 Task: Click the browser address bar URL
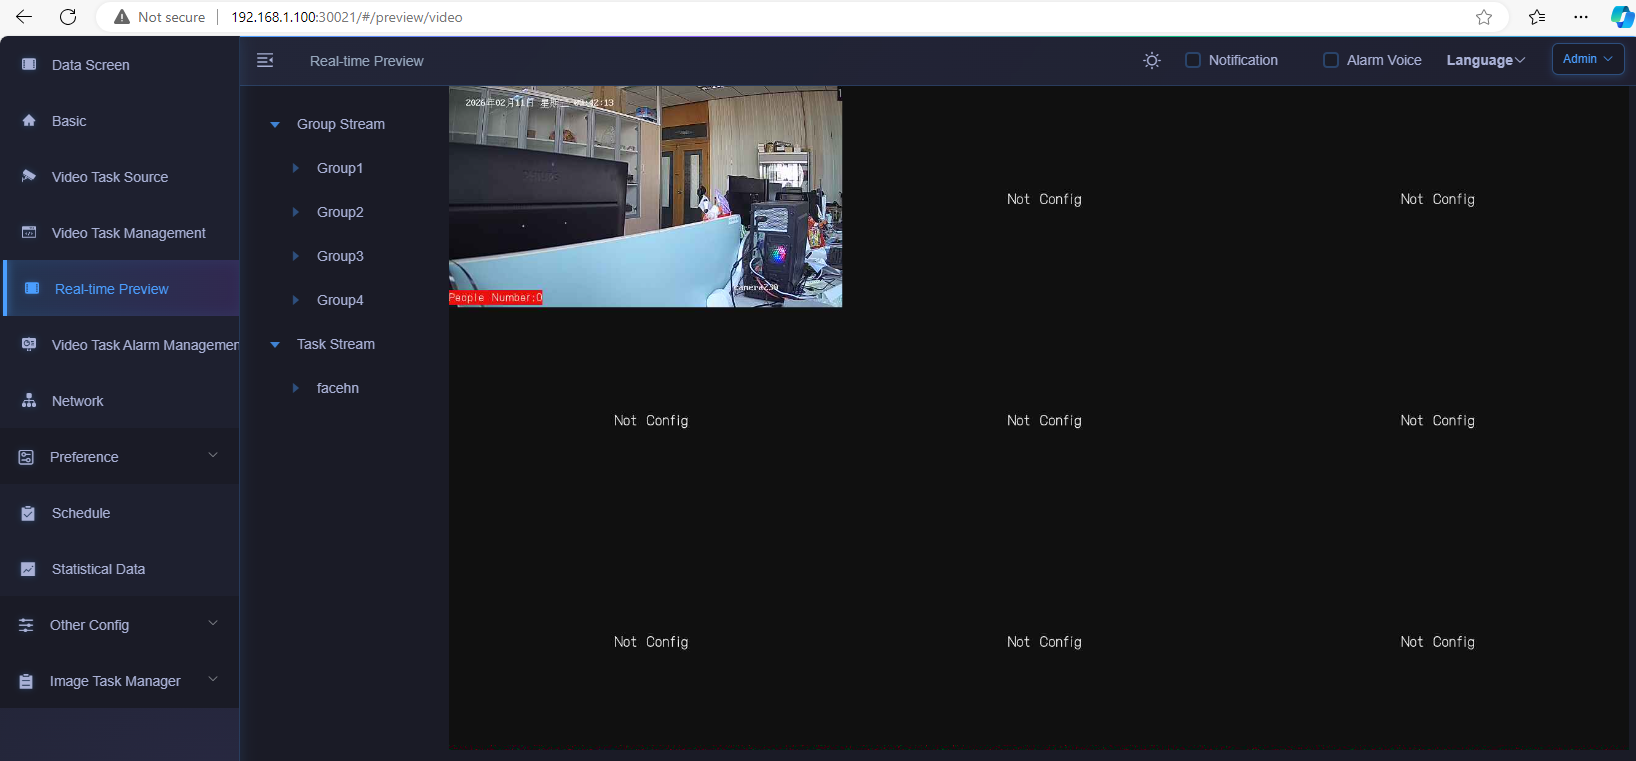tap(346, 17)
